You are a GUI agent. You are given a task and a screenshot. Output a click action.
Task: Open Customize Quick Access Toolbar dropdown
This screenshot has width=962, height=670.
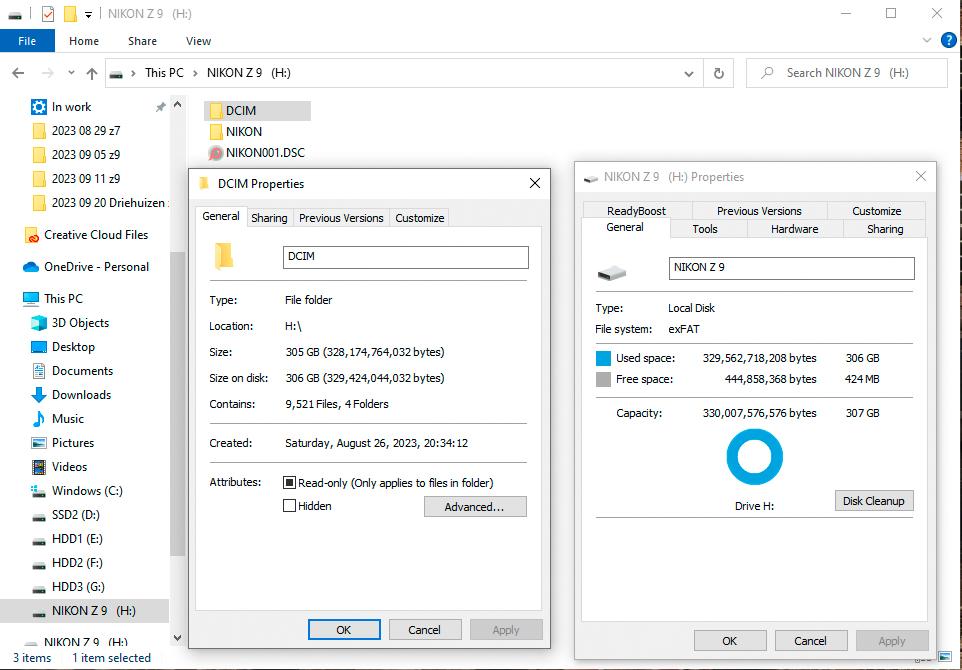click(88, 14)
